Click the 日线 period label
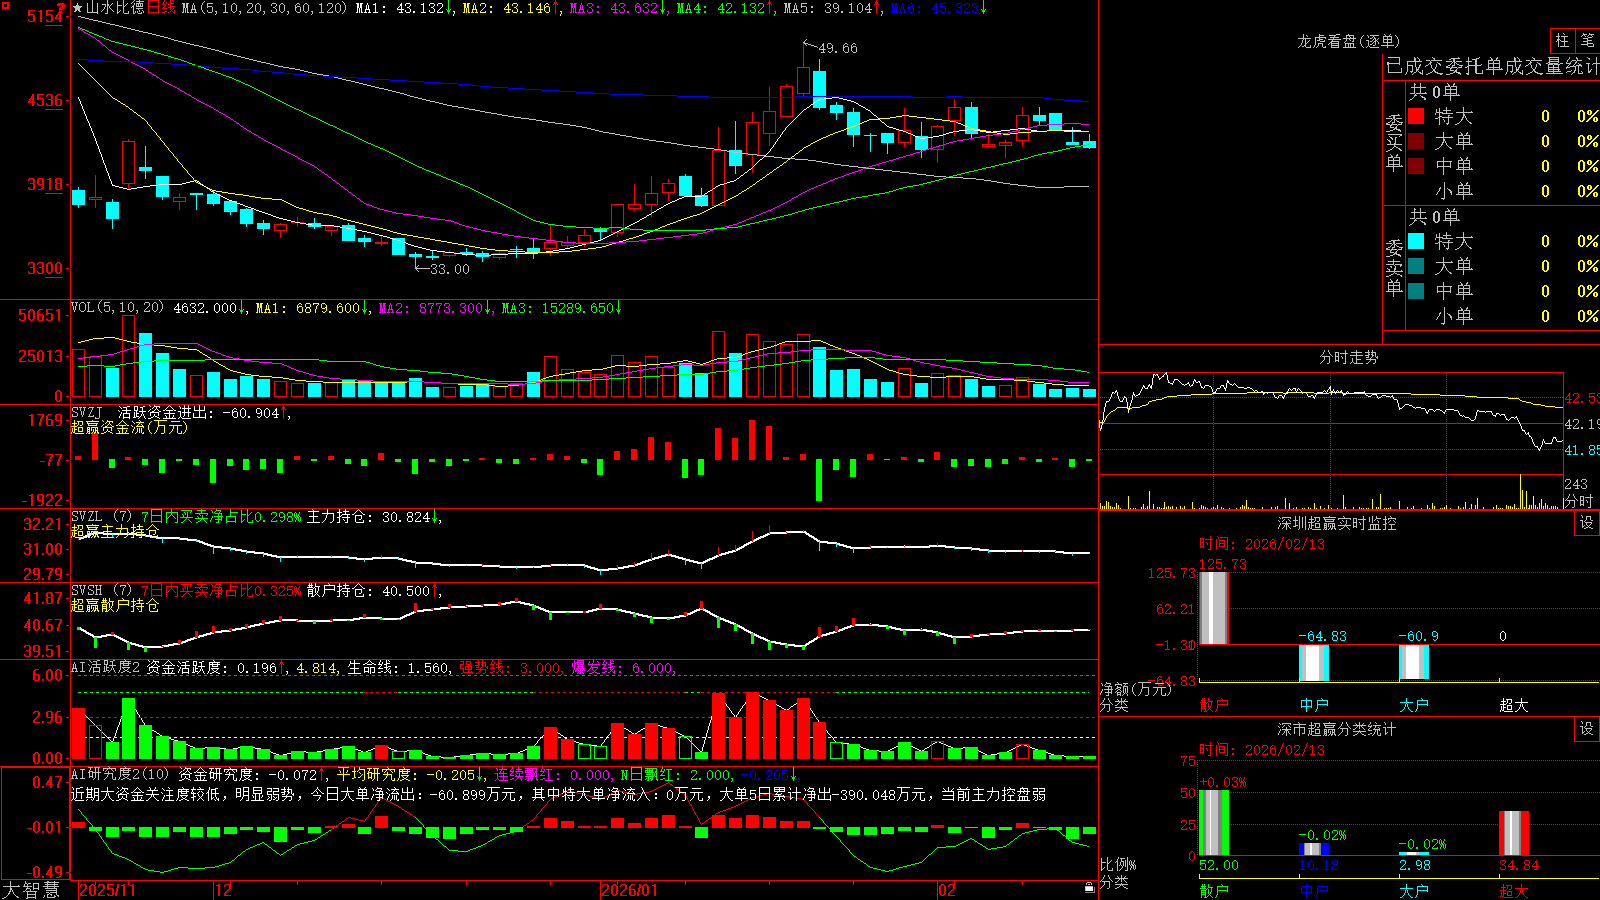The height and width of the screenshot is (900, 1600). (x=161, y=8)
